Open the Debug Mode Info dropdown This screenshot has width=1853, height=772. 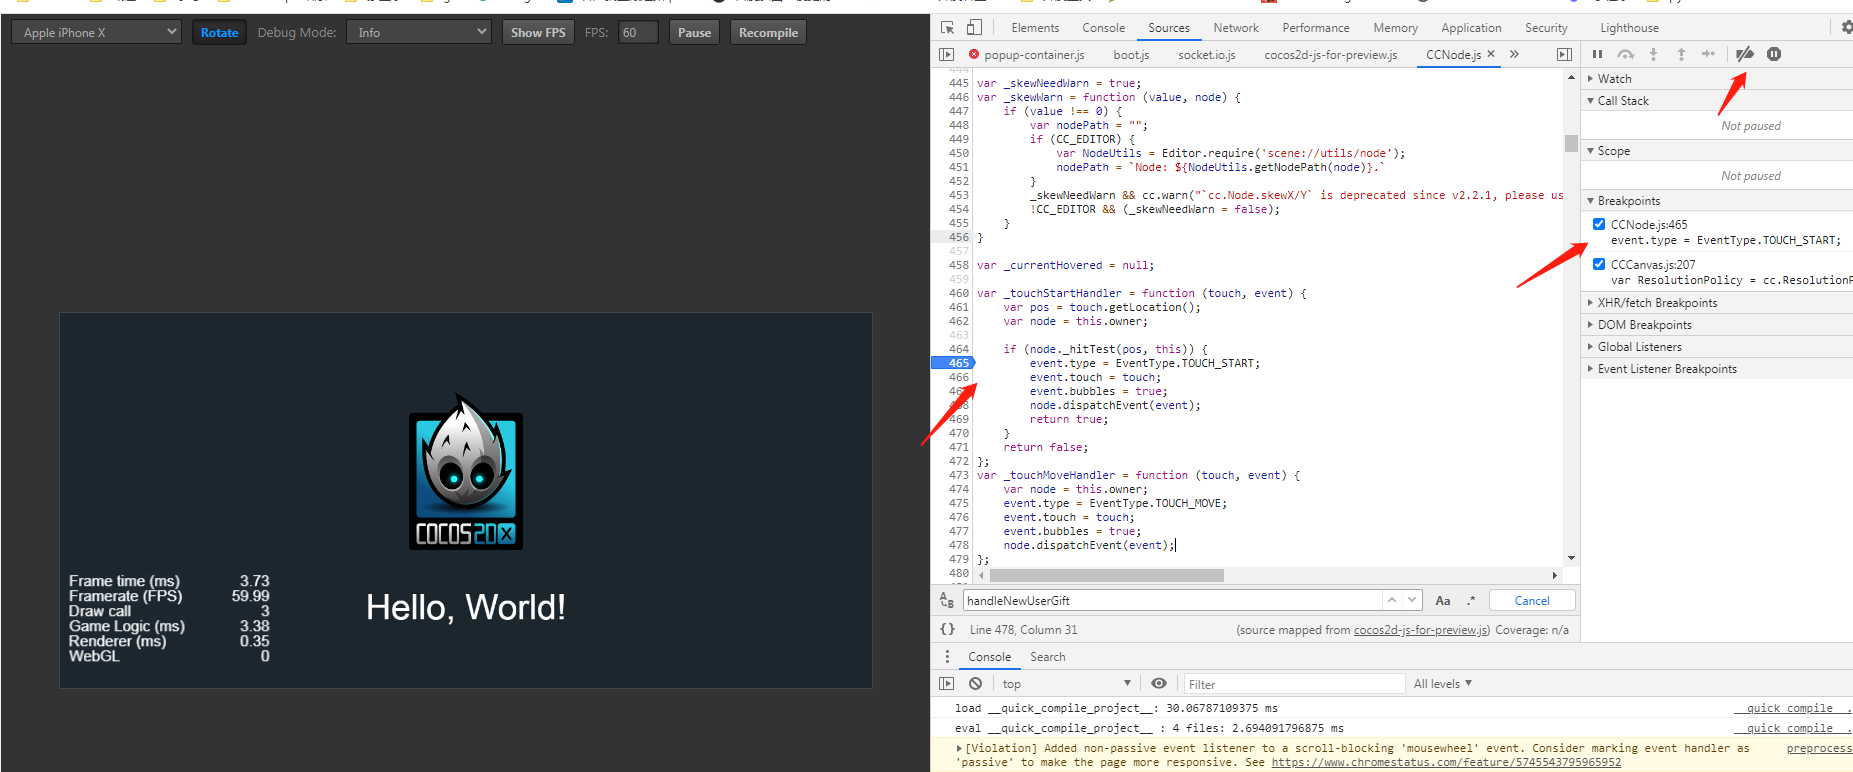(x=419, y=32)
